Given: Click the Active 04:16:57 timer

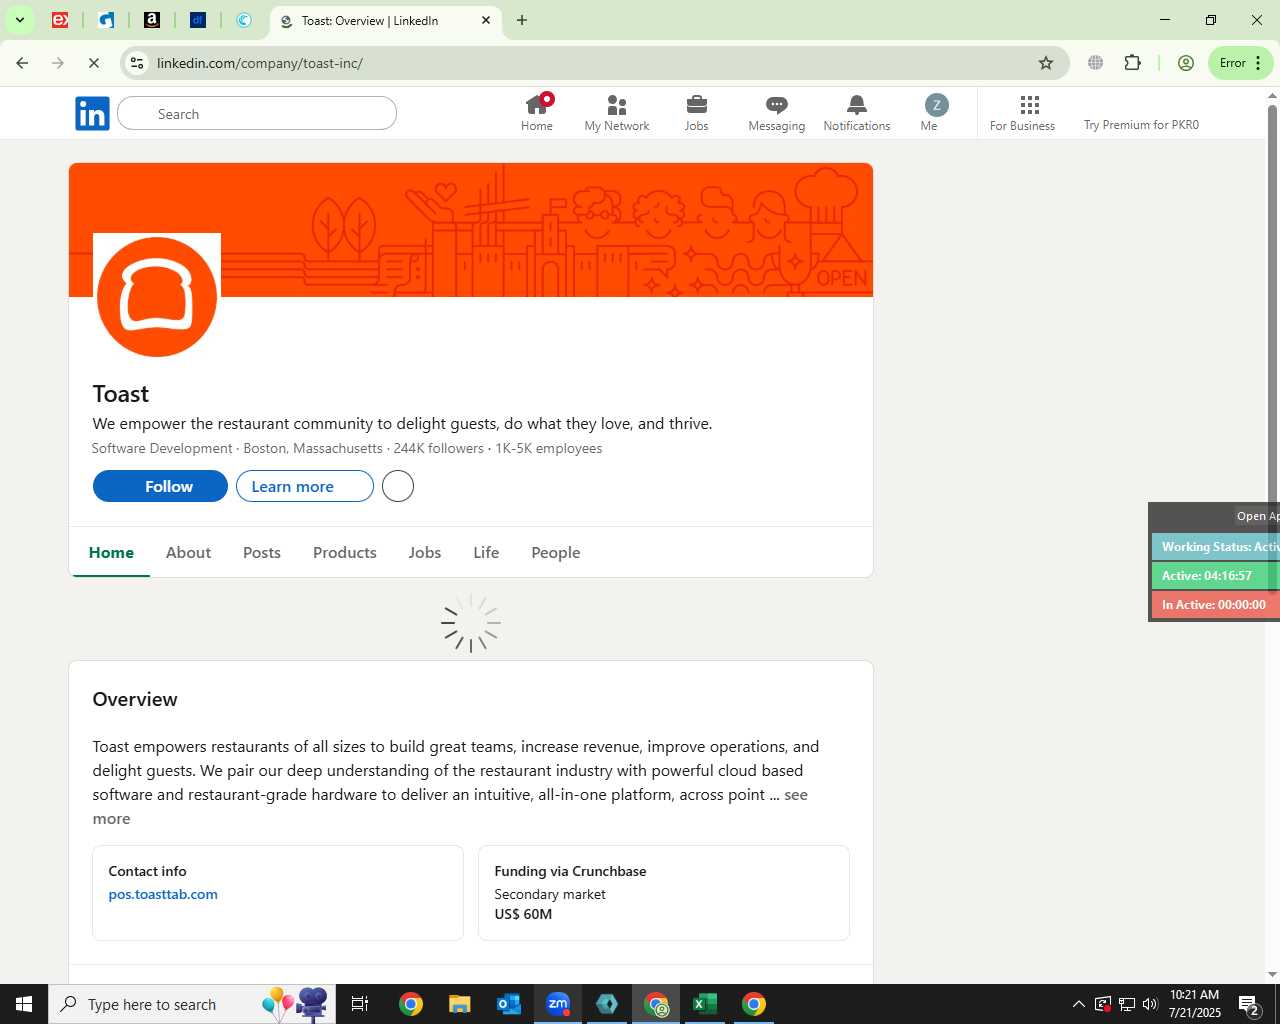Looking at the screenshot, I should click(1216, 576).
